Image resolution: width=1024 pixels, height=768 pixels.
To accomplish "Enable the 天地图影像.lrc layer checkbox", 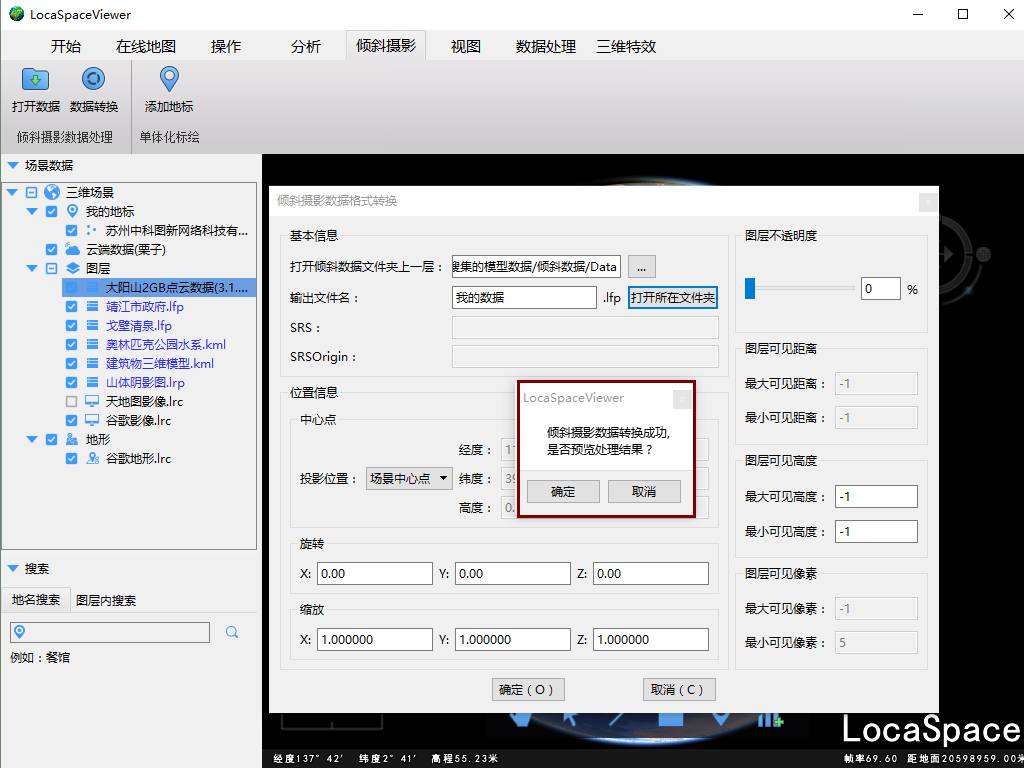I will [72, 401].
